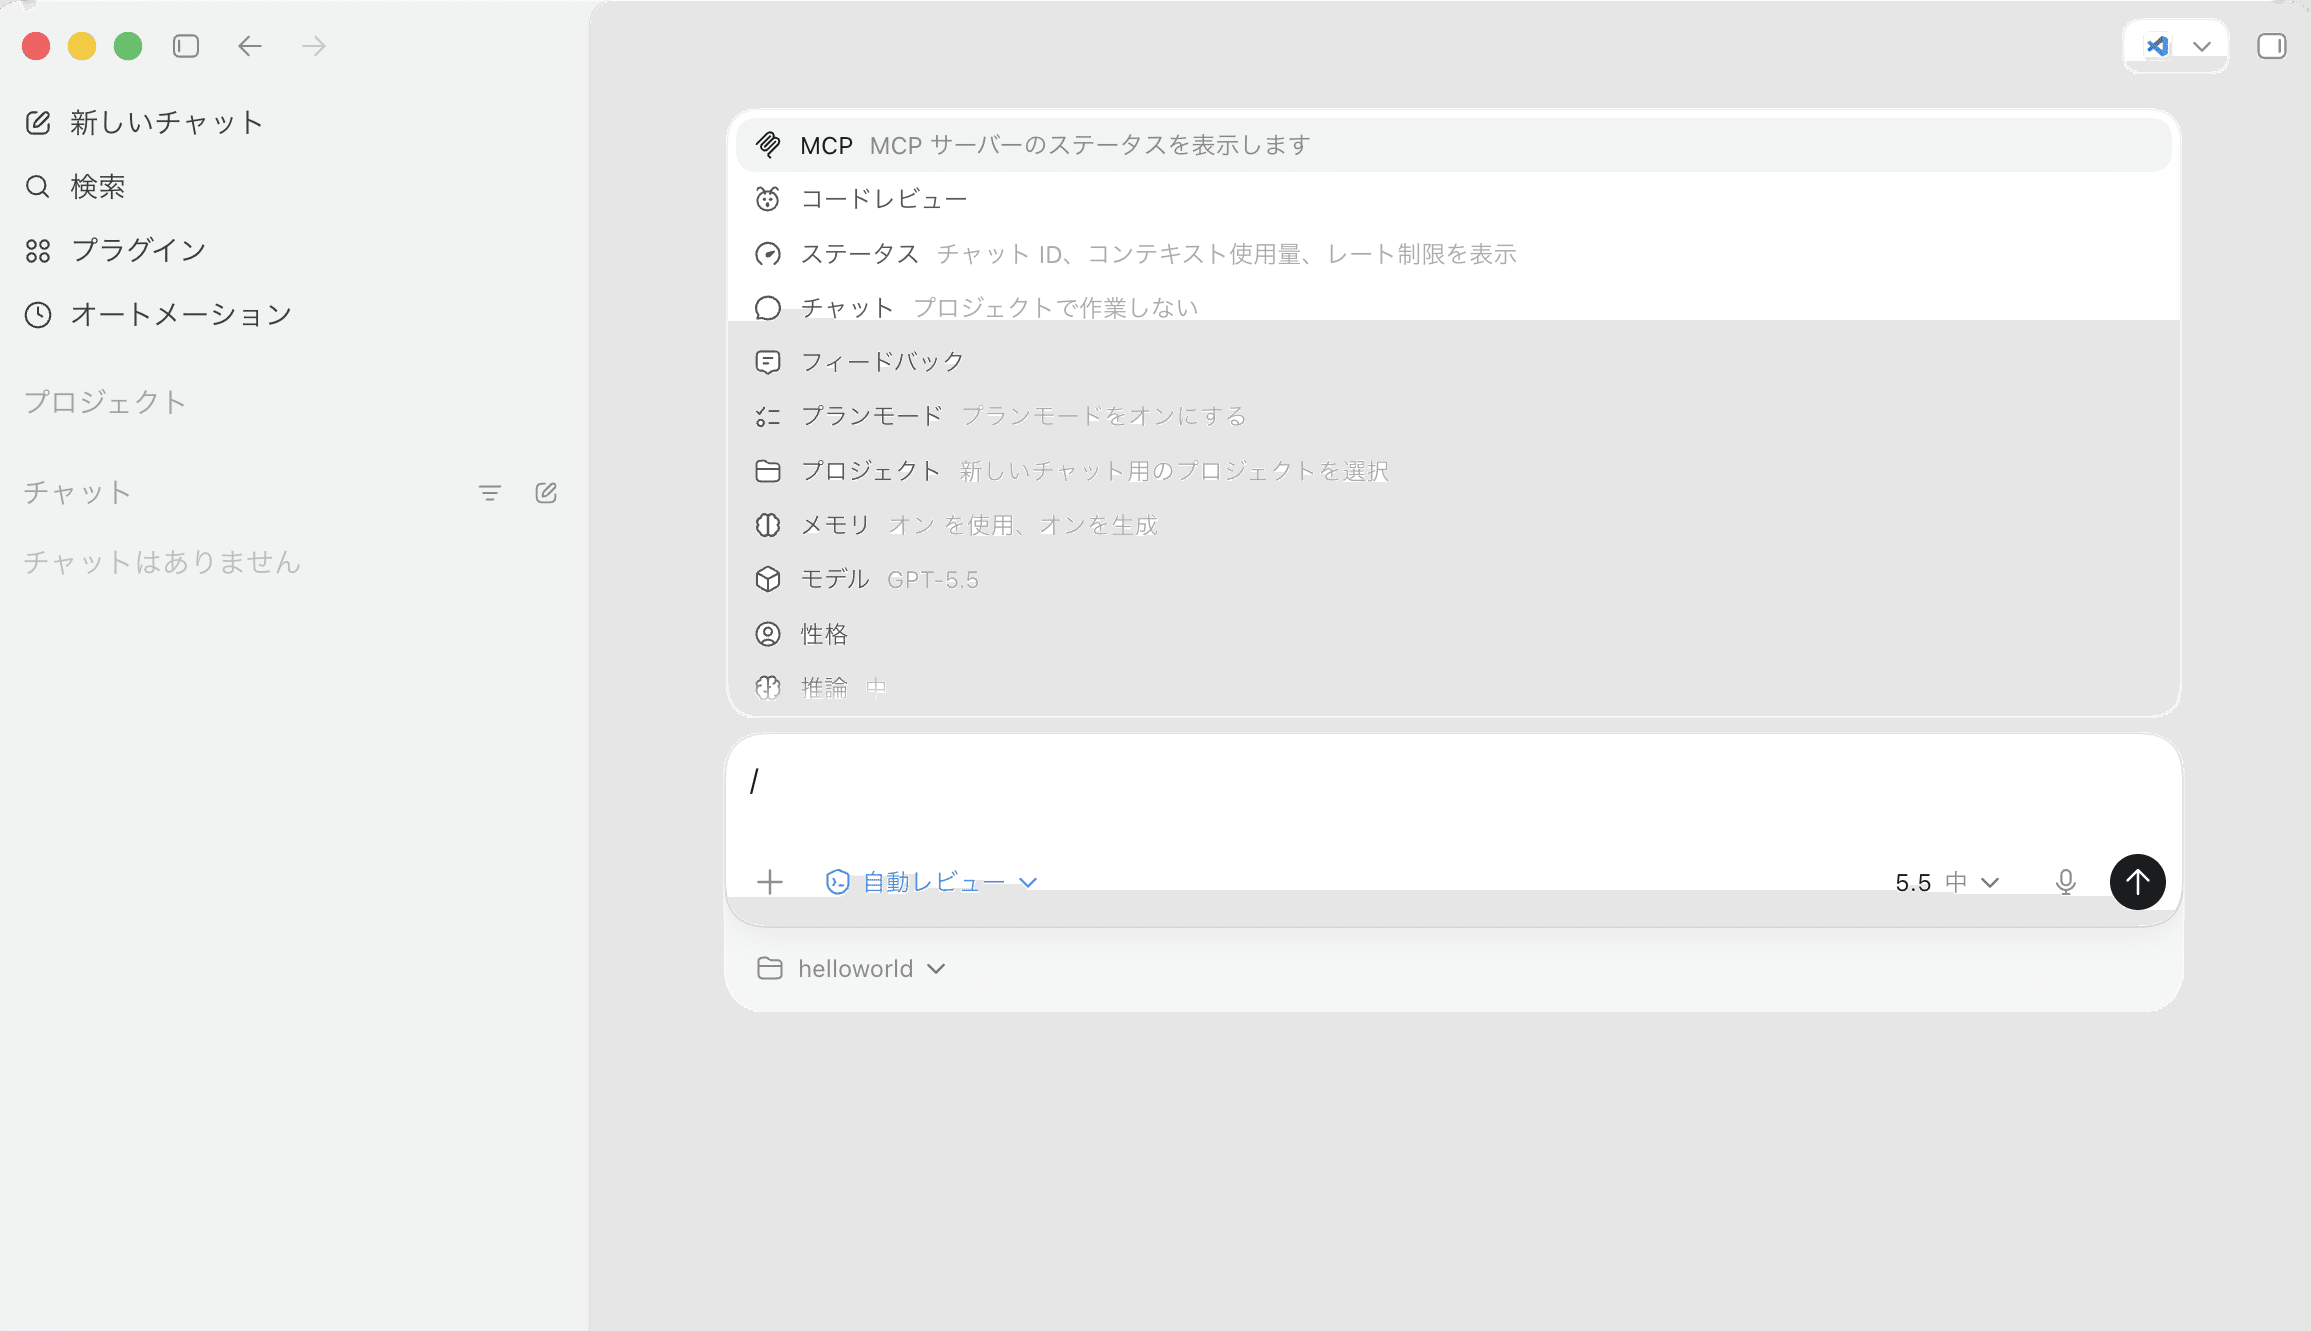This screenshot has width=2311, height=1331.
Task: Open the メモリ command entry
Action: point(1454,525)
